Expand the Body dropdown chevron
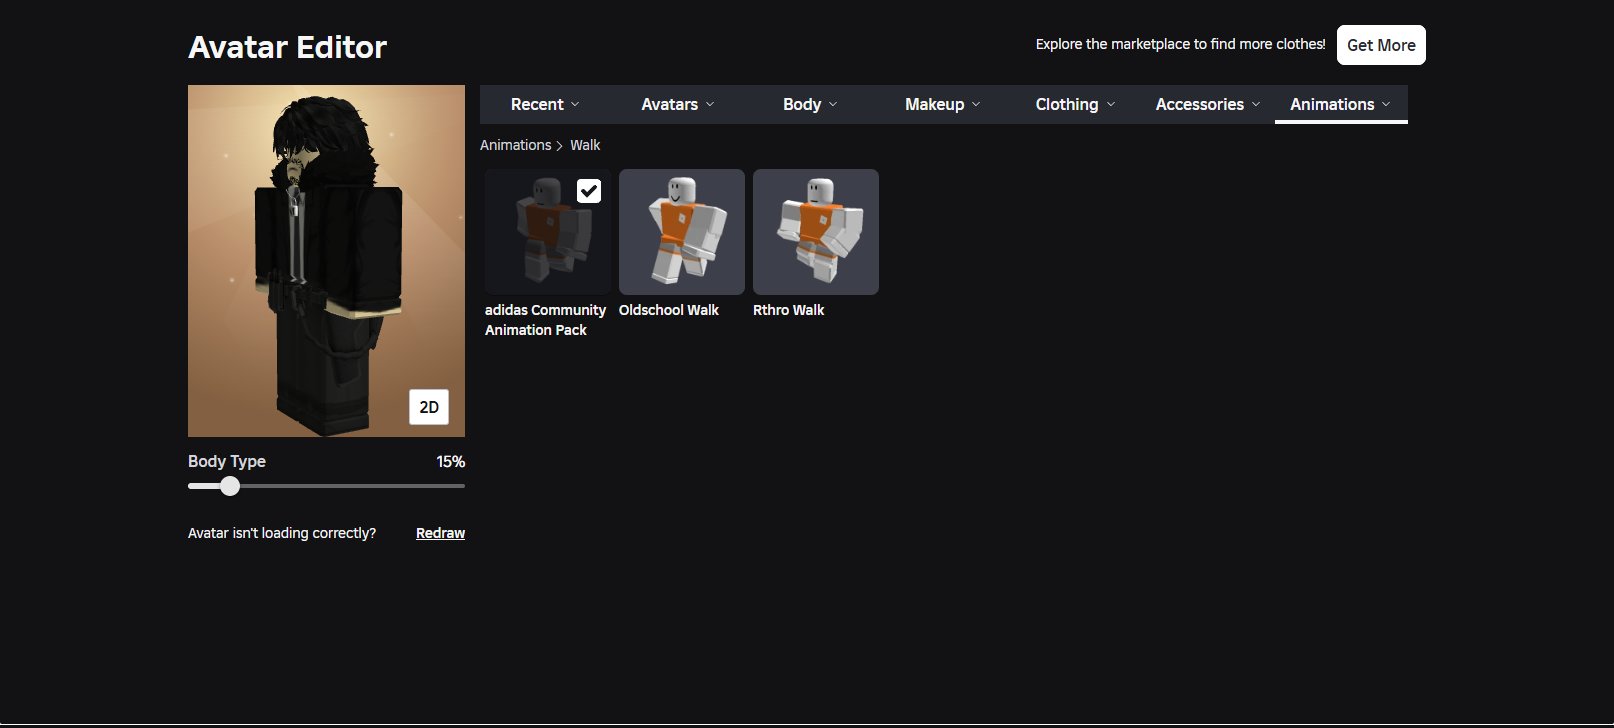Image resolution: width=1614 pixels, height=728 pixels. click(x=833, y=104)
